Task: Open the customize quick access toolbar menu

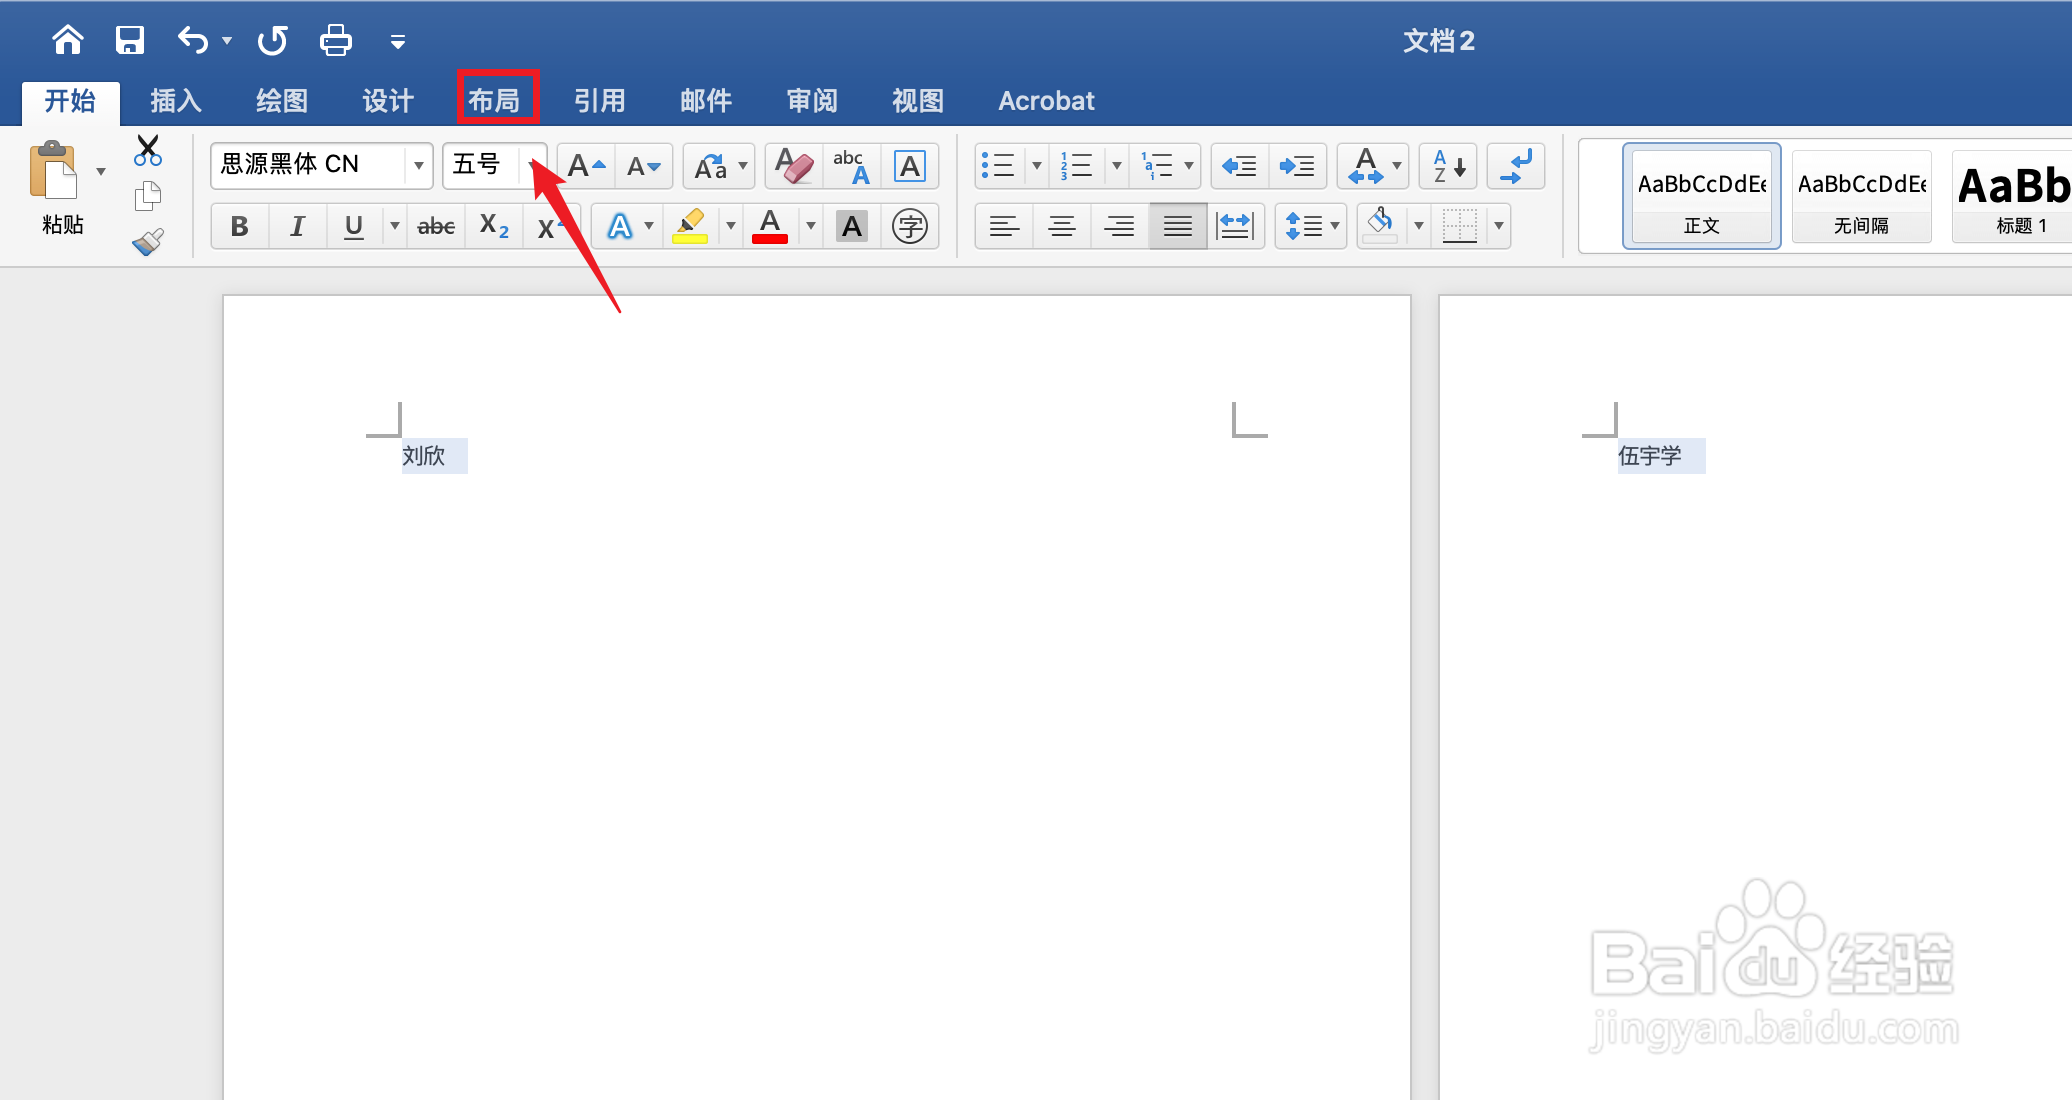Action: (398, 41)
